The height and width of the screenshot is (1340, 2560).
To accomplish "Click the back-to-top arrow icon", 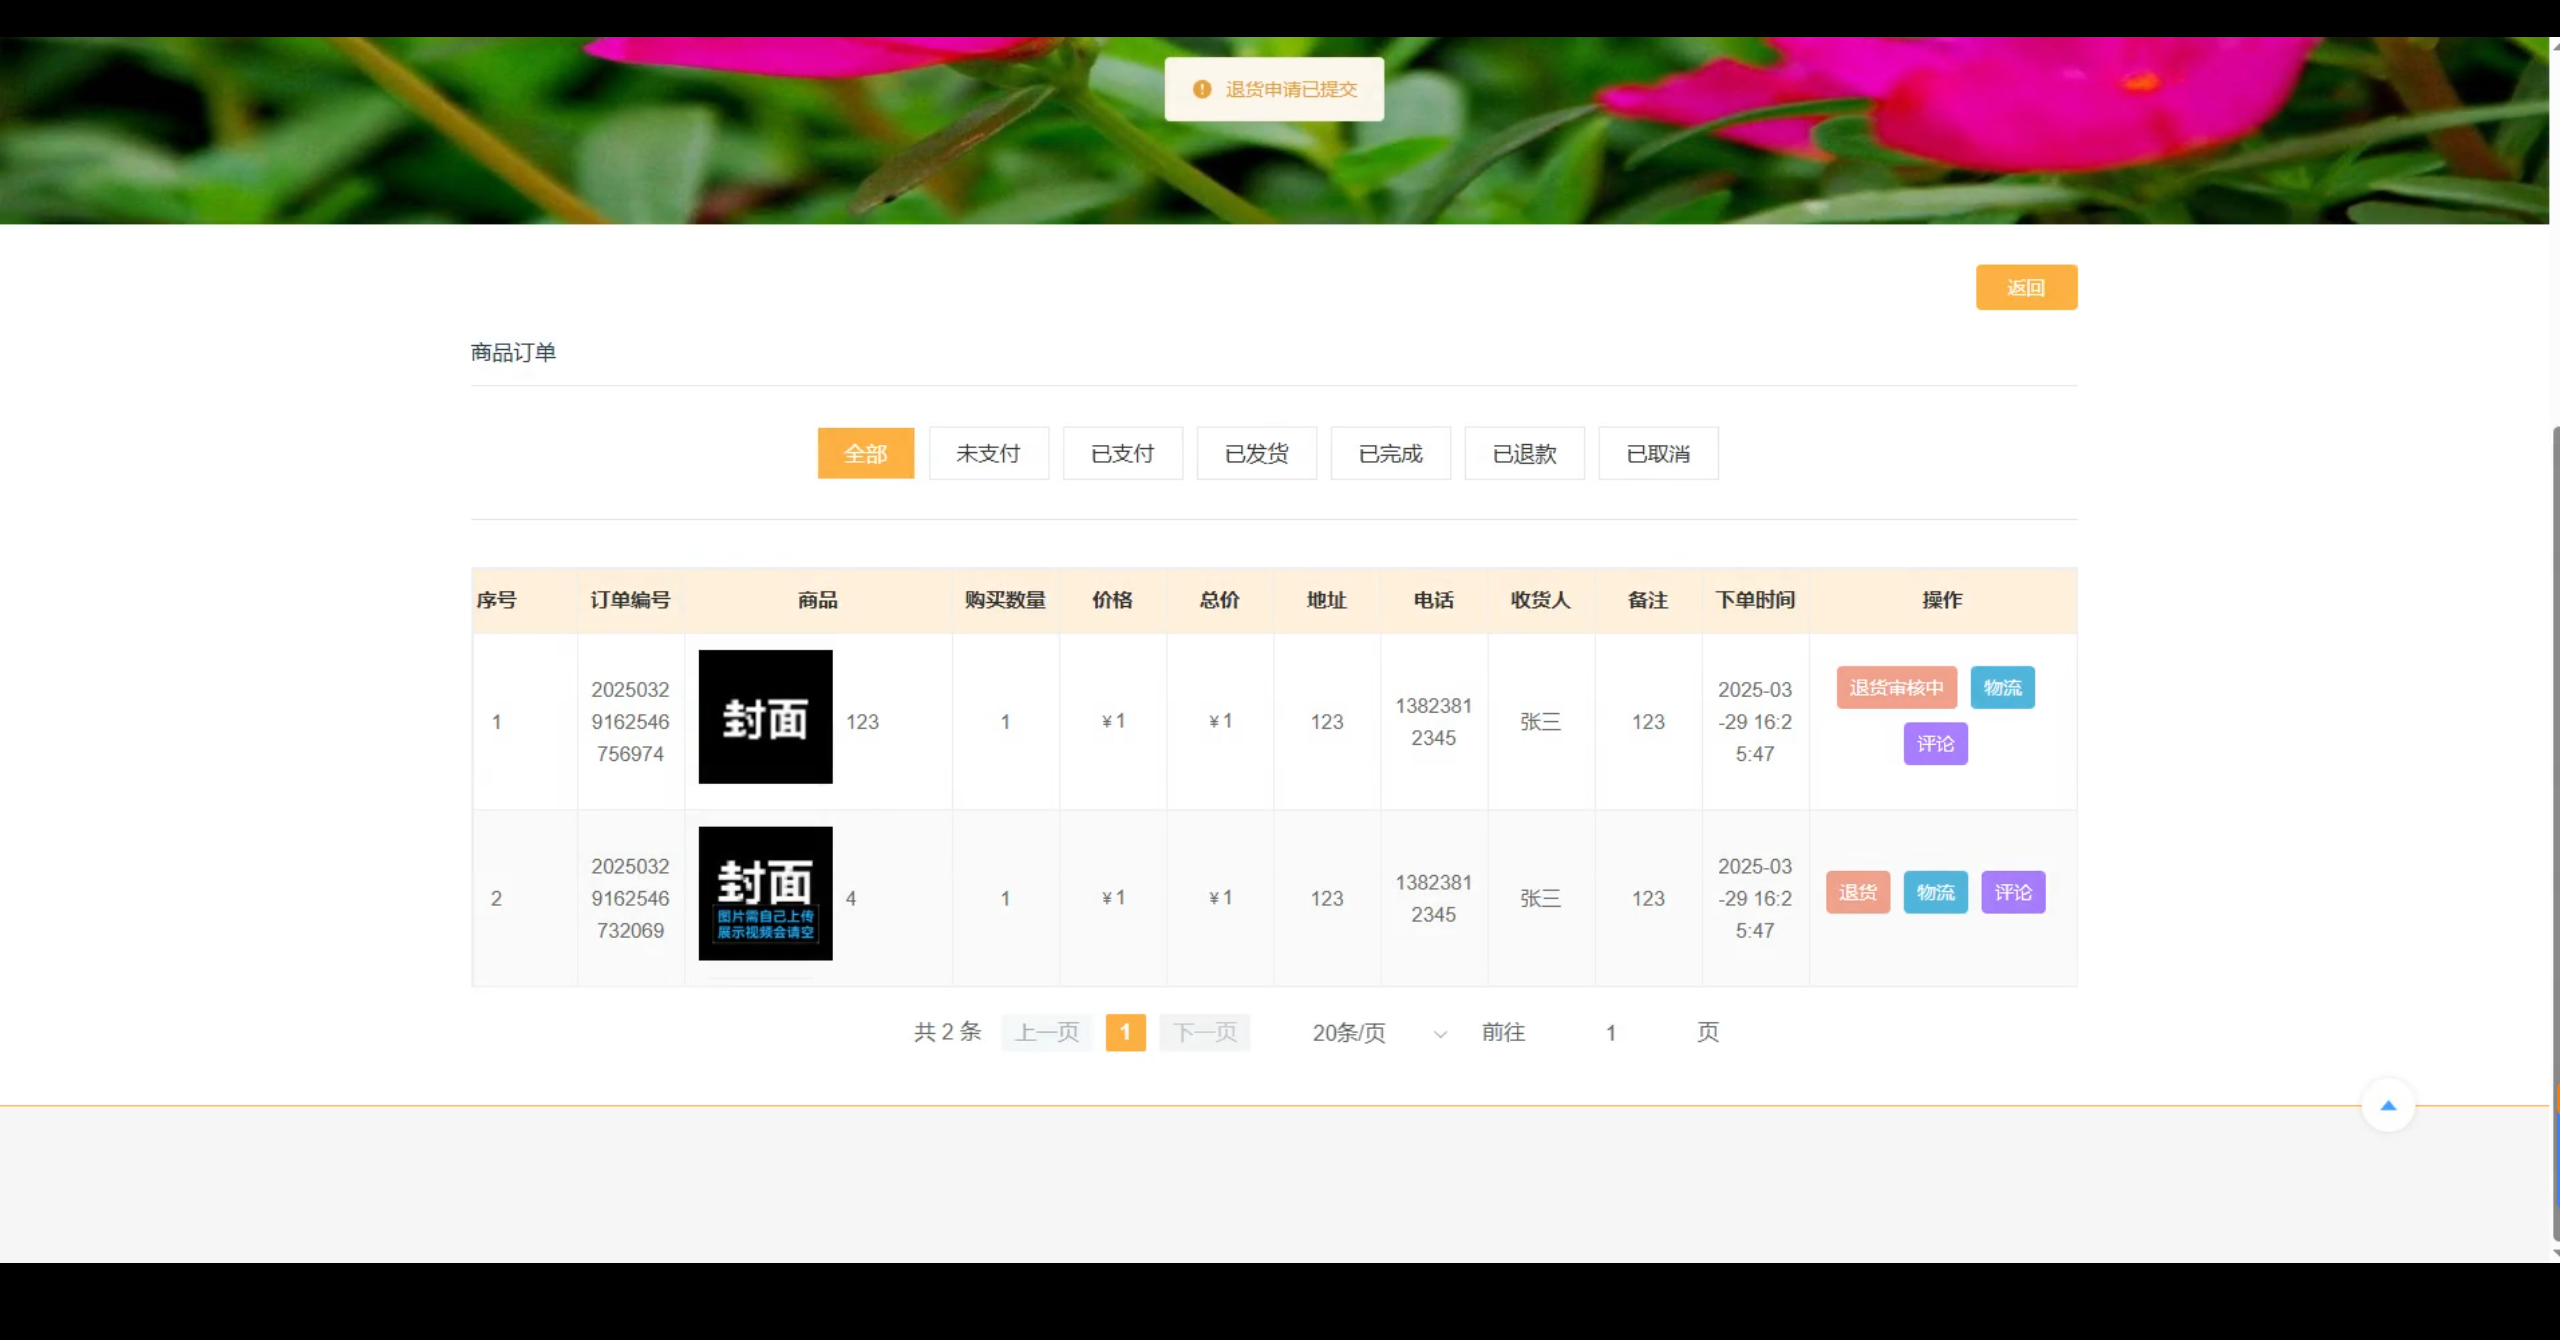I will click(x=2388, y=1105).
